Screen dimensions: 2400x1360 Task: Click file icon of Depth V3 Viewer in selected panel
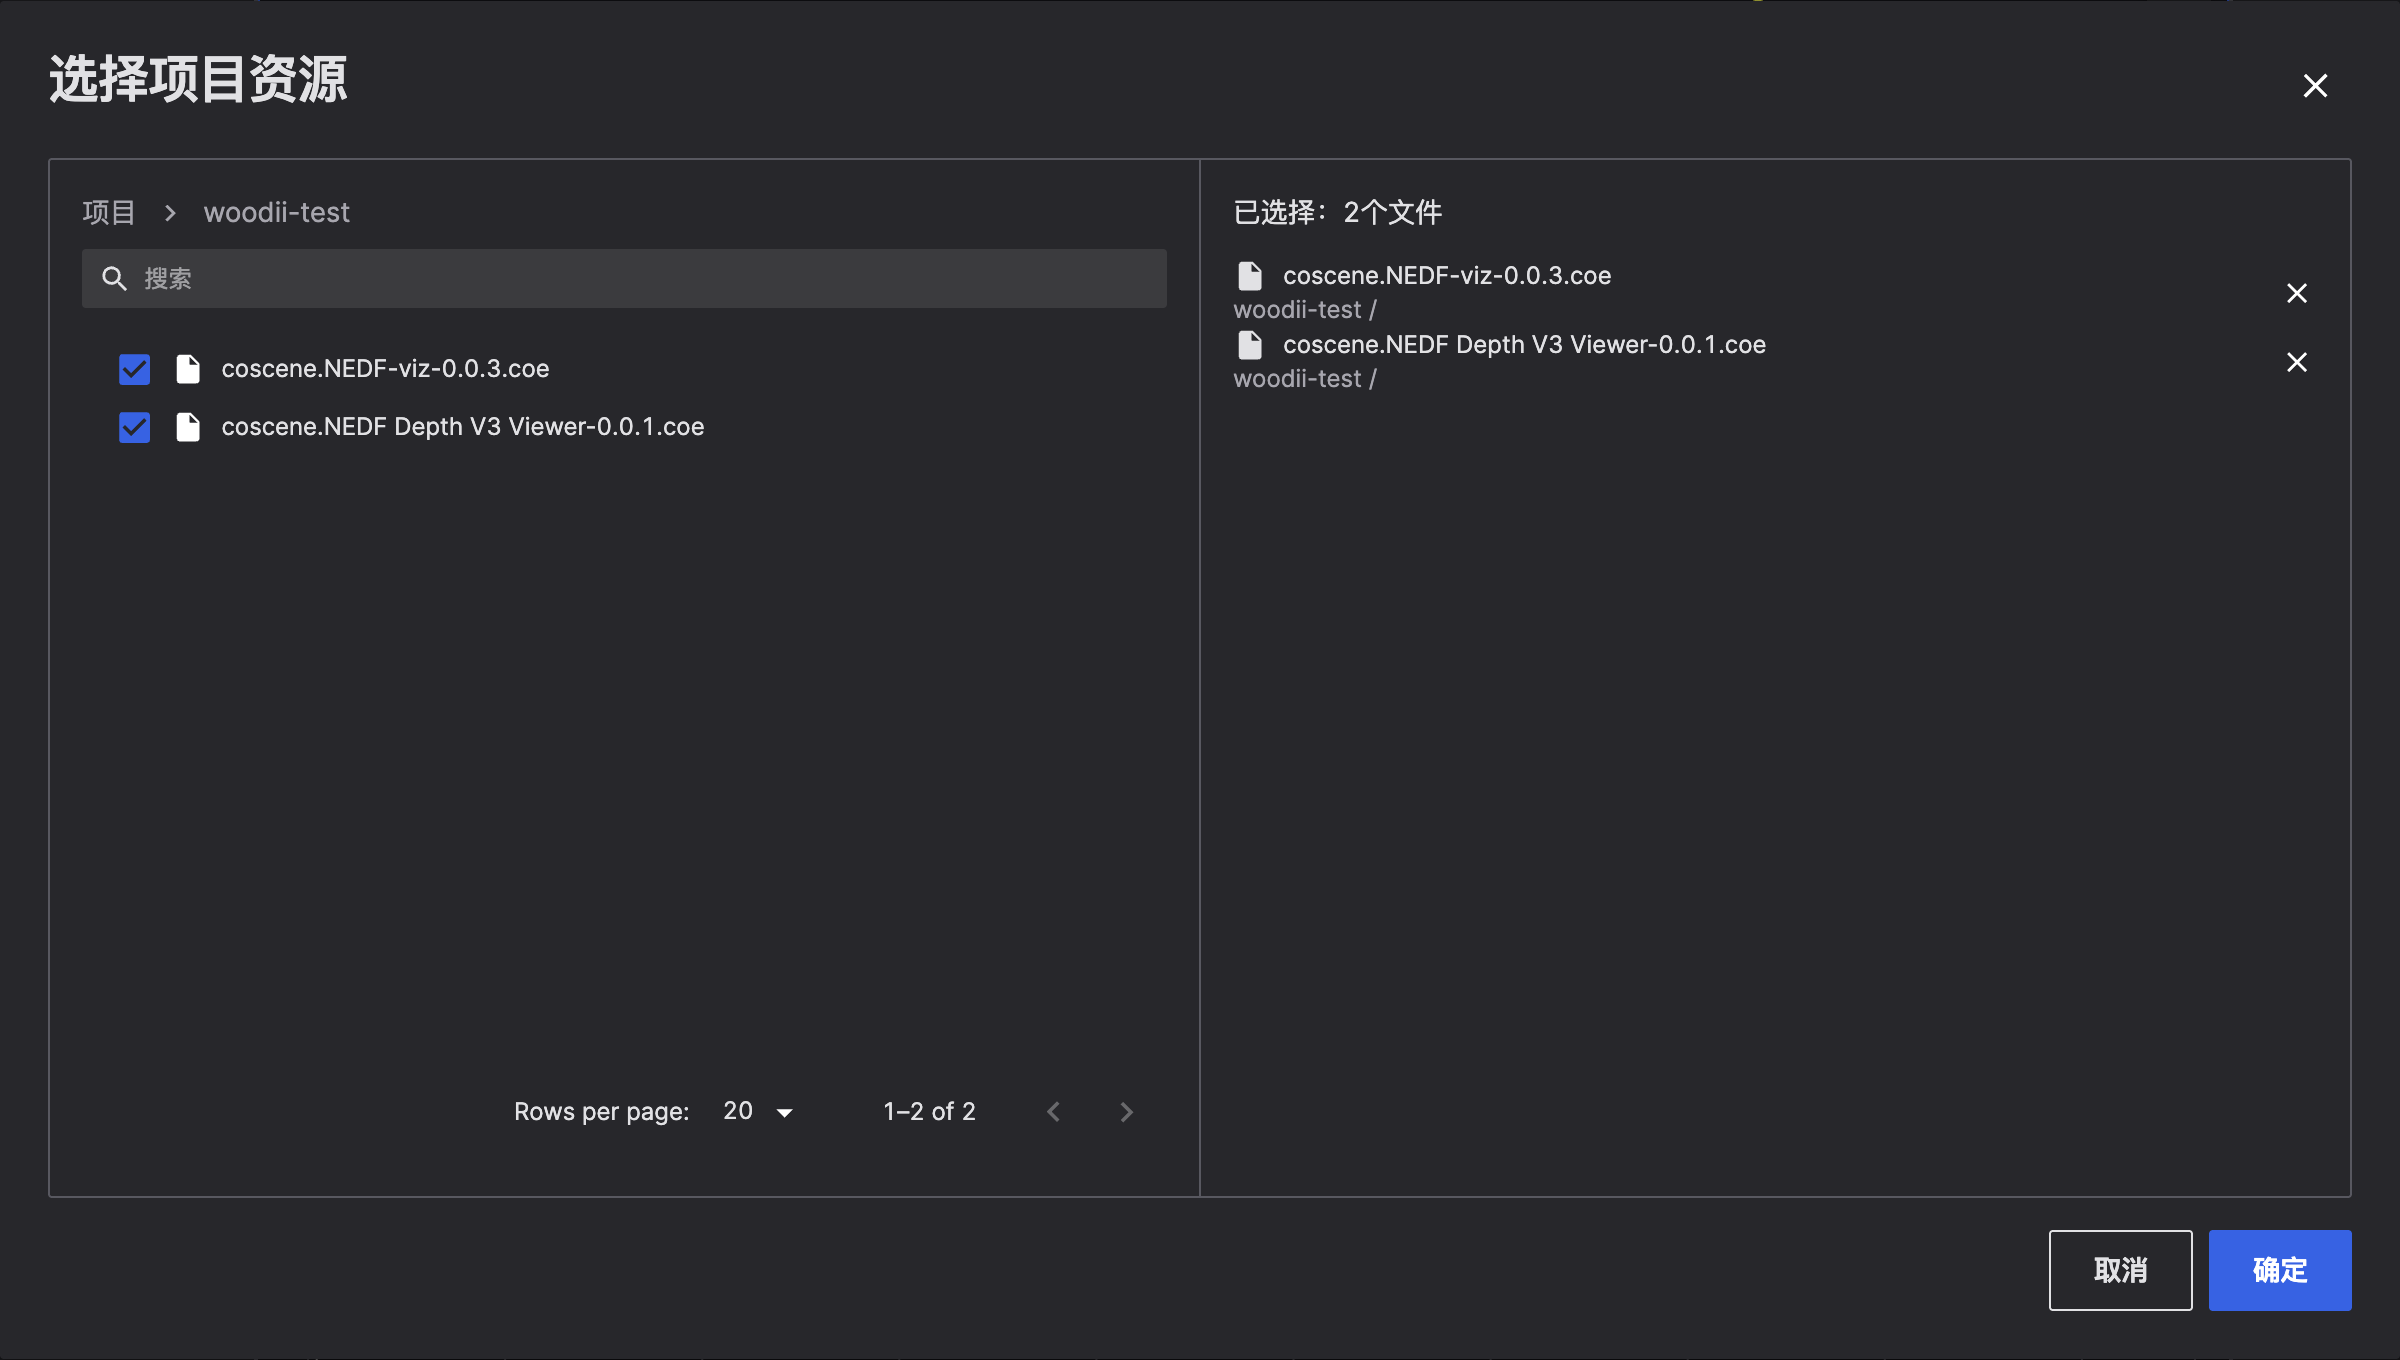click(x=1250, y=345)
